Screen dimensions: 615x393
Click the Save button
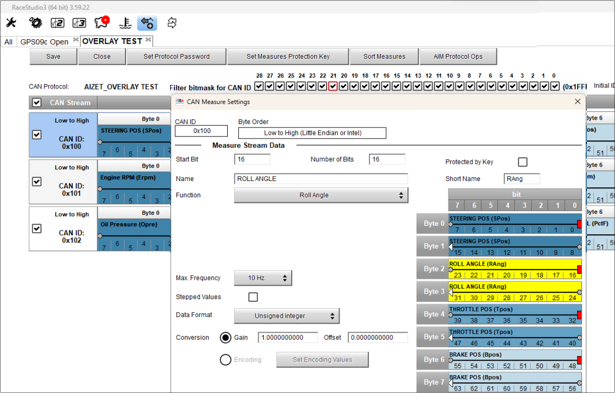[x=53, y=56]
